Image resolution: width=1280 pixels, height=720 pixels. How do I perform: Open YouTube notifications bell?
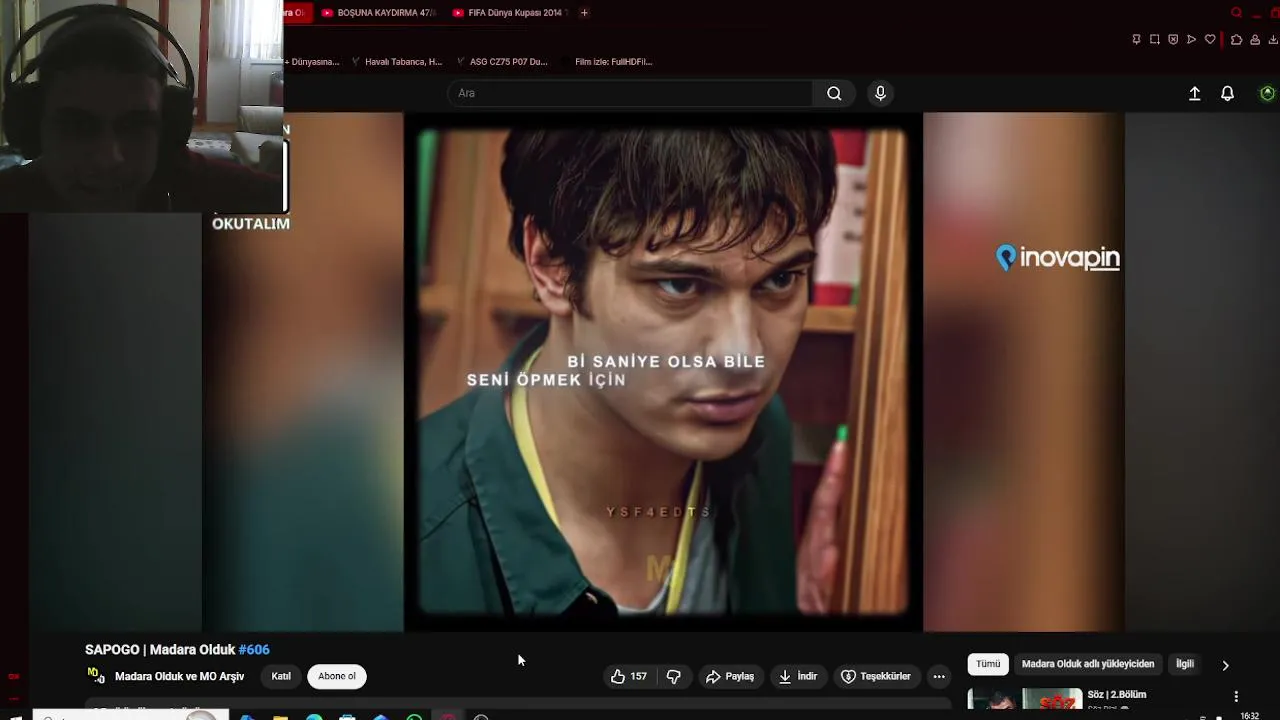1227,93
